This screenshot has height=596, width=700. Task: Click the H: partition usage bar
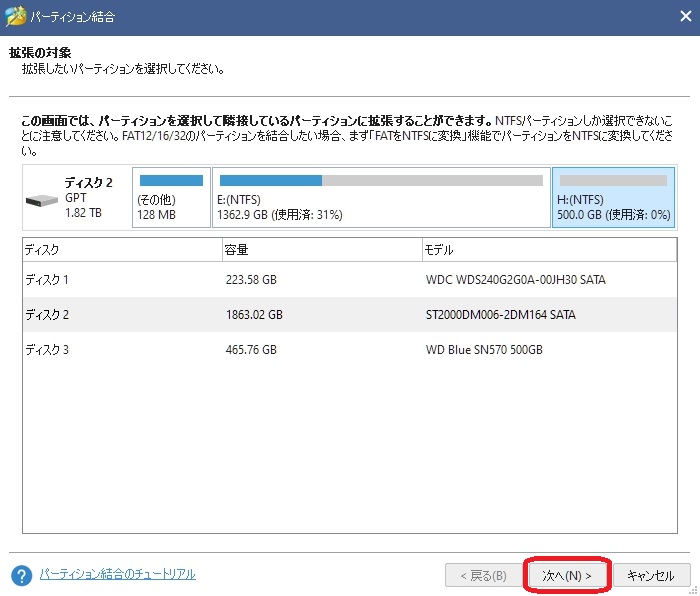click(x=613, y=180)
